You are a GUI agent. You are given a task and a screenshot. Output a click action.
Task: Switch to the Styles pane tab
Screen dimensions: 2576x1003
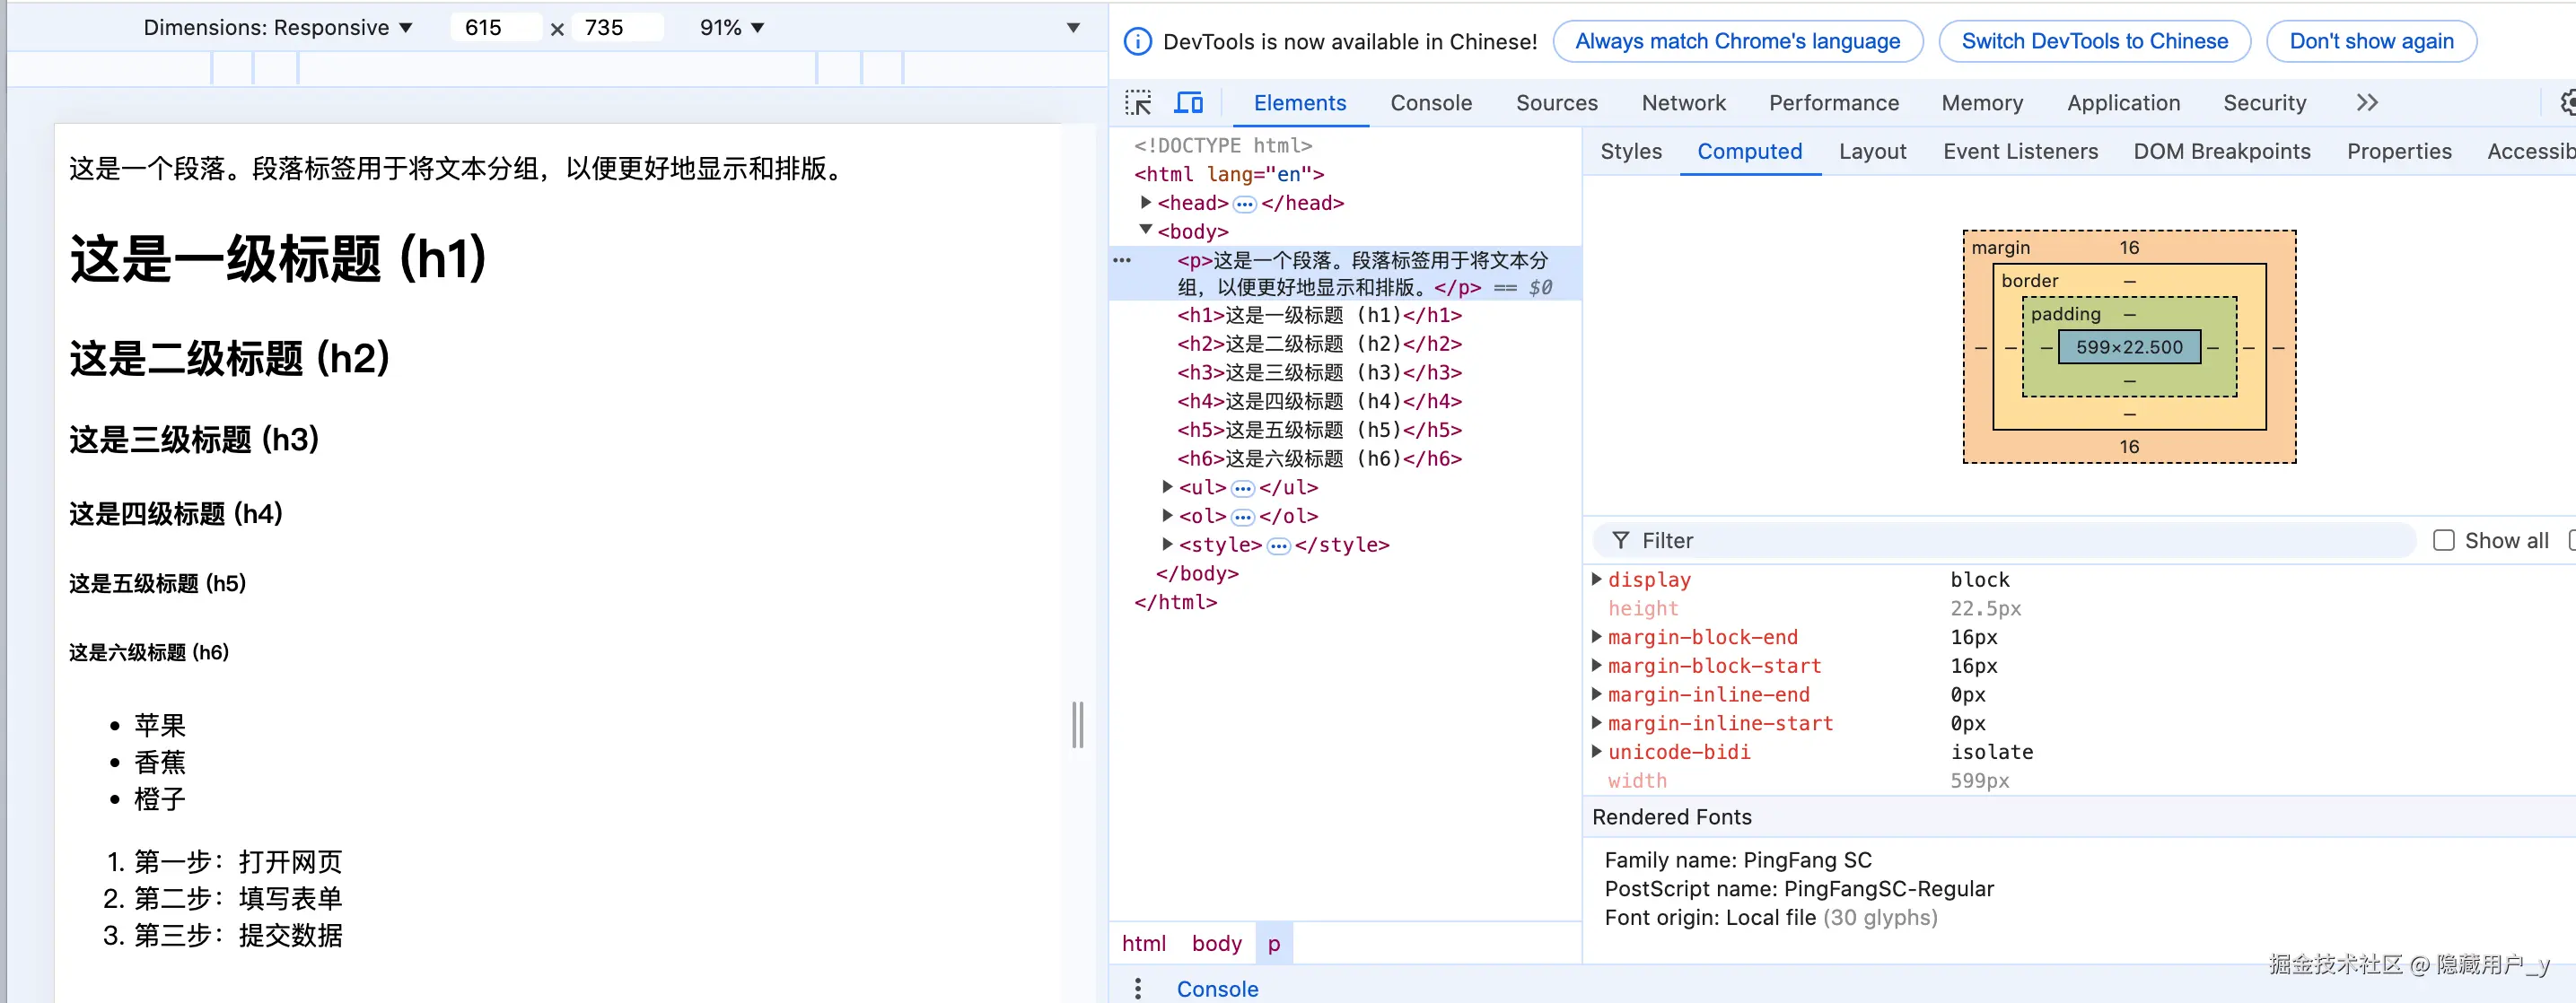click(1630, 151)
